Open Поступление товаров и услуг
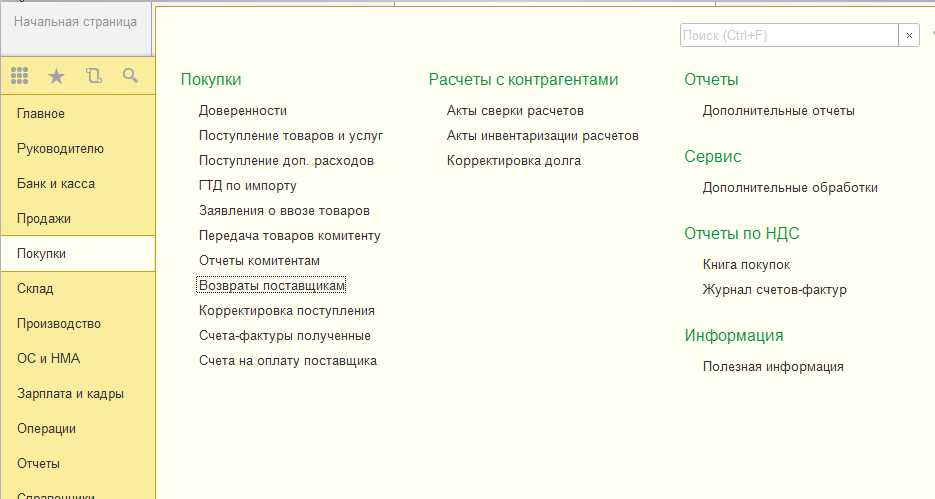This screenshot has height=499, width=935. [x=291, y=136]
